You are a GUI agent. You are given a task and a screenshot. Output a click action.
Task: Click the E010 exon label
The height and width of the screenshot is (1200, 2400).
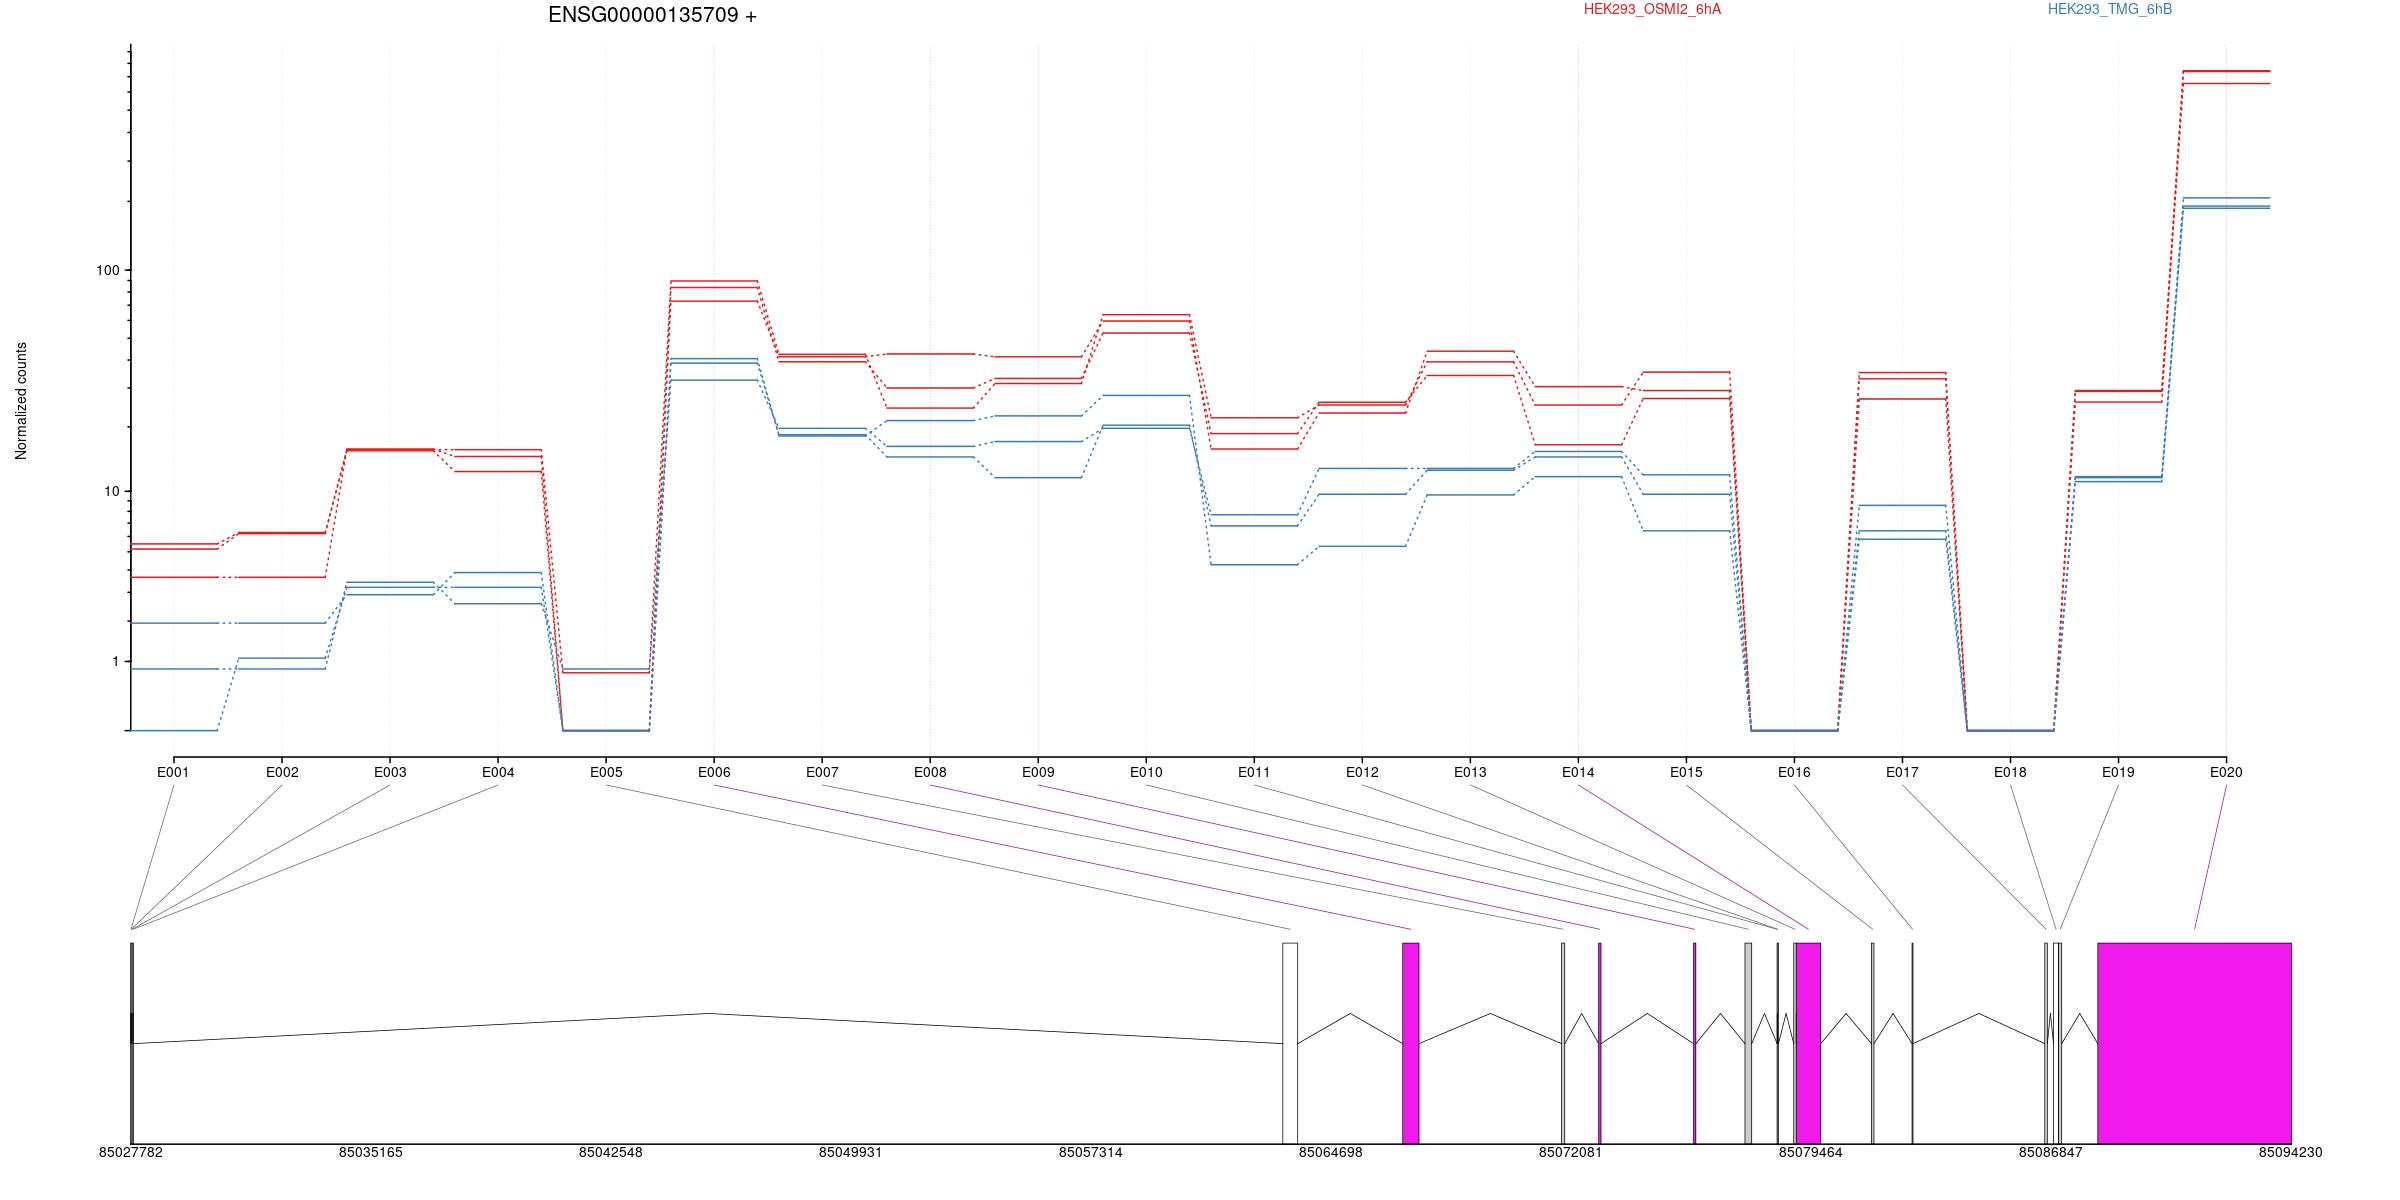pyautogui.click(x=1146, y=772)
